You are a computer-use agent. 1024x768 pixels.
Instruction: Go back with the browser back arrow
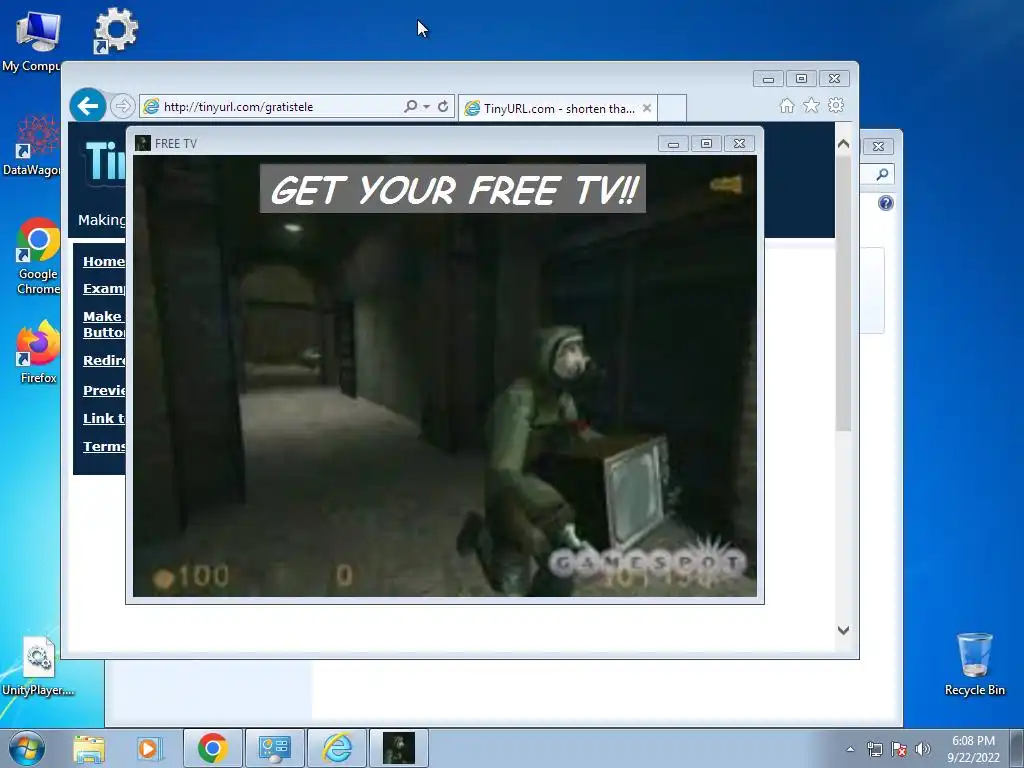88,106
